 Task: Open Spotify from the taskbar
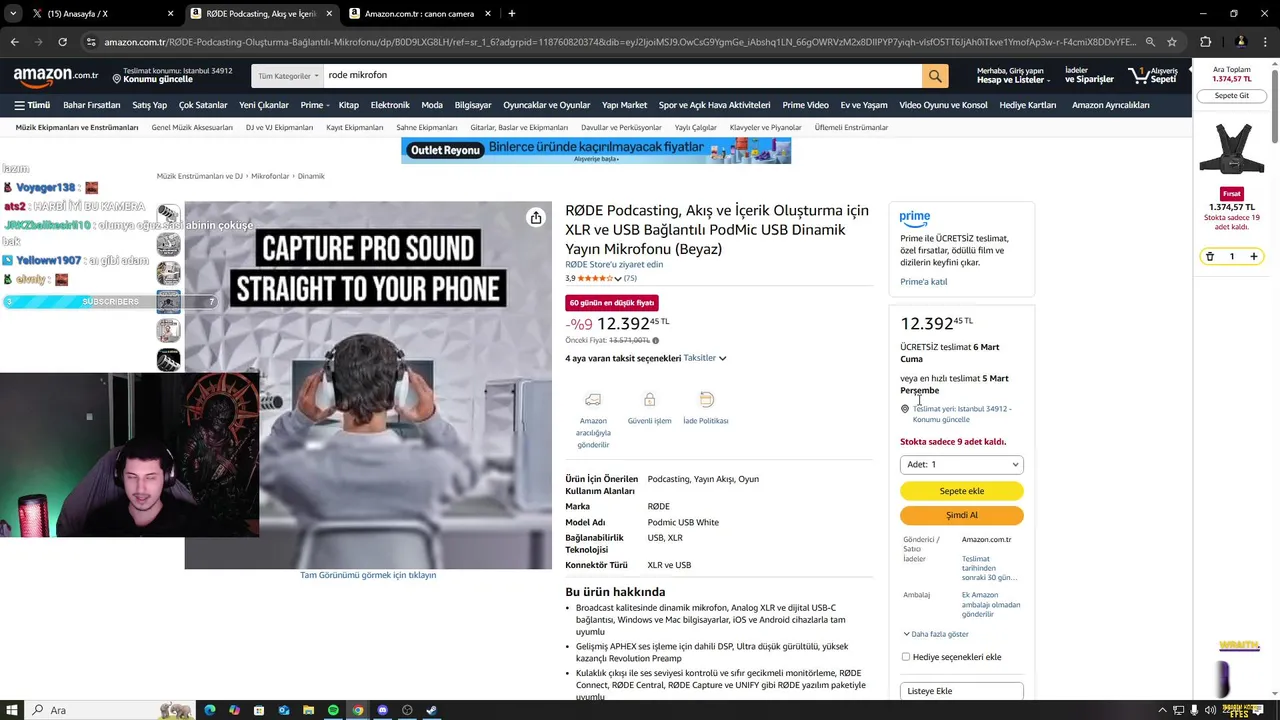click(x=333, y=710)
